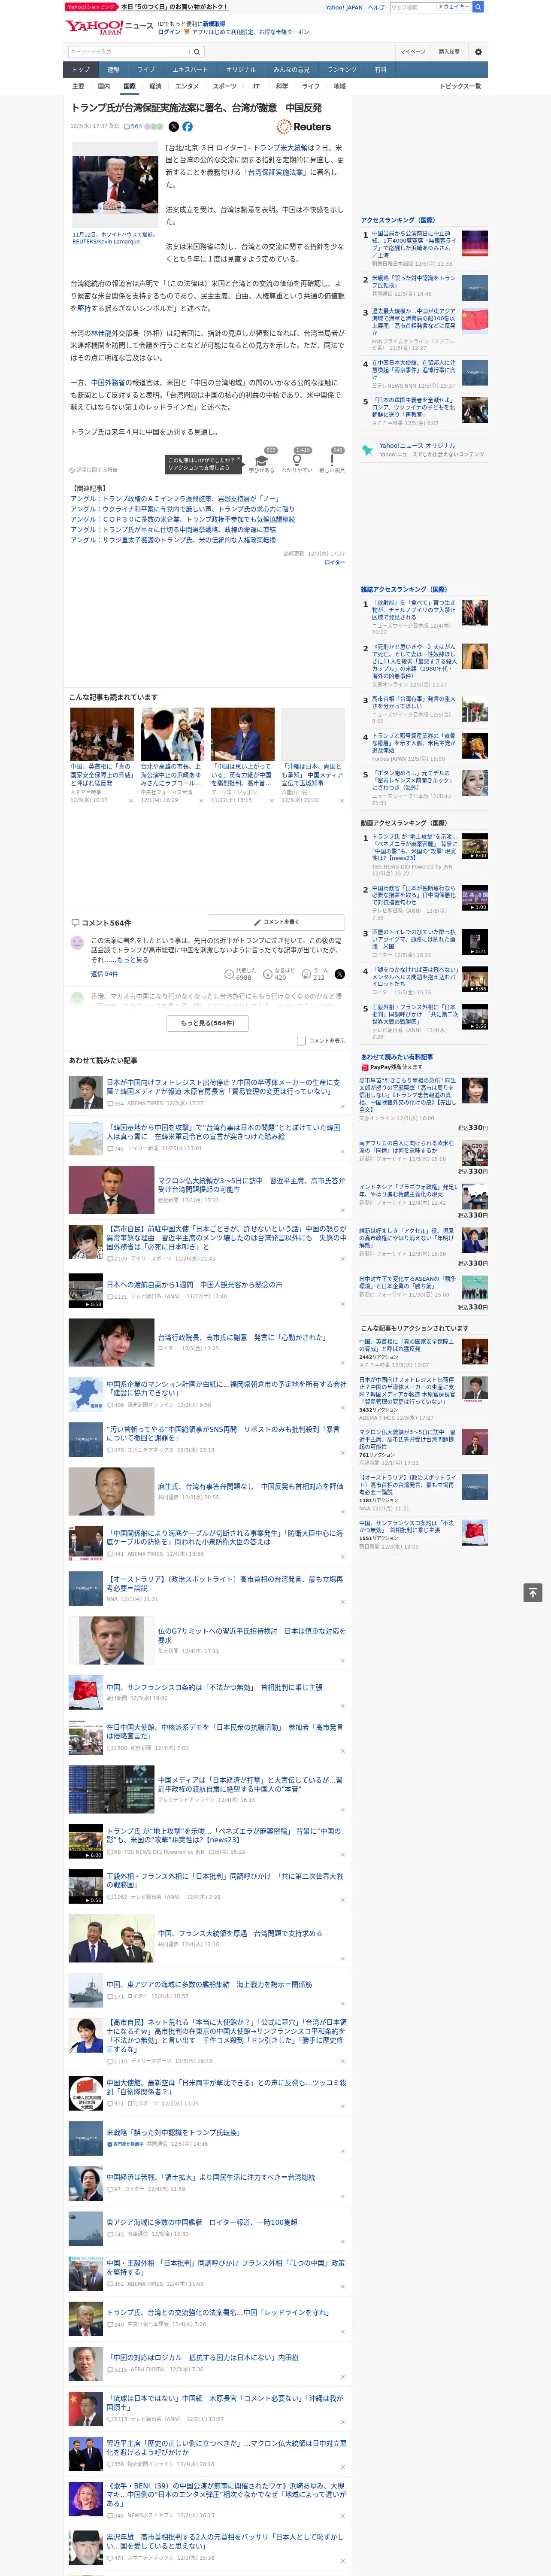Open マイページ button
The height and width of the screenshot is (2576, 551).
[x=413, y=51]
